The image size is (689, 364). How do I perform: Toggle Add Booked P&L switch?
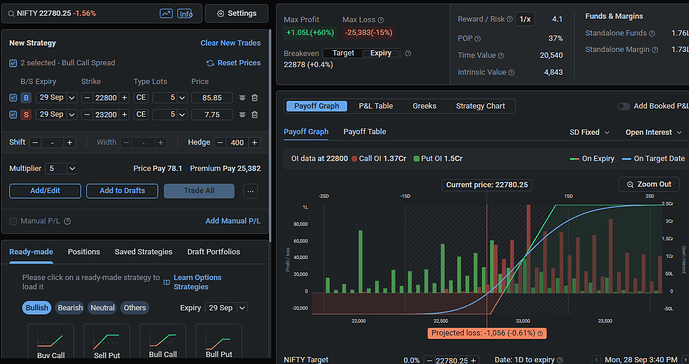623,106
